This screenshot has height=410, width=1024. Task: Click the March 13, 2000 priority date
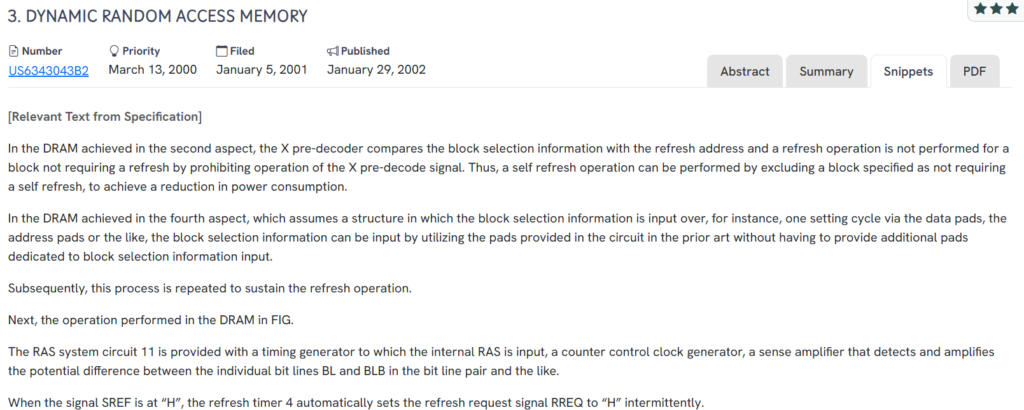(x=152, y=70)
